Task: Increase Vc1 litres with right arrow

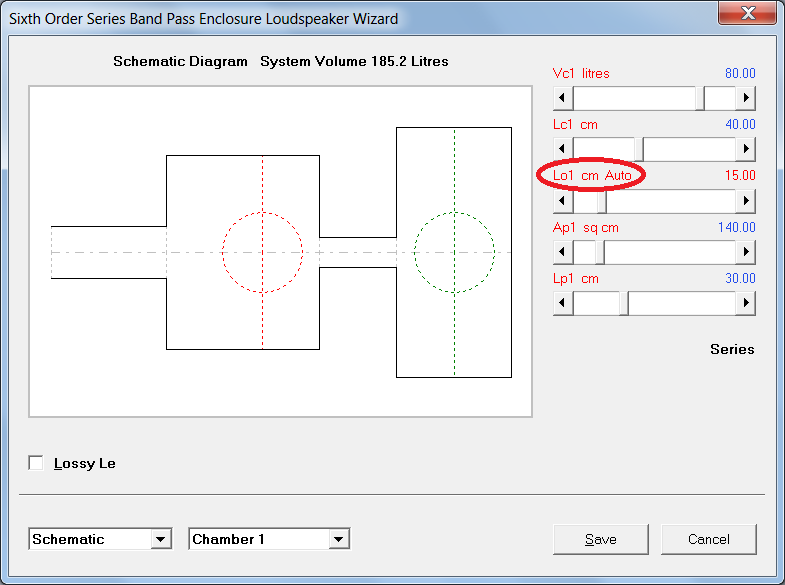Action: [x=745, y=98]
